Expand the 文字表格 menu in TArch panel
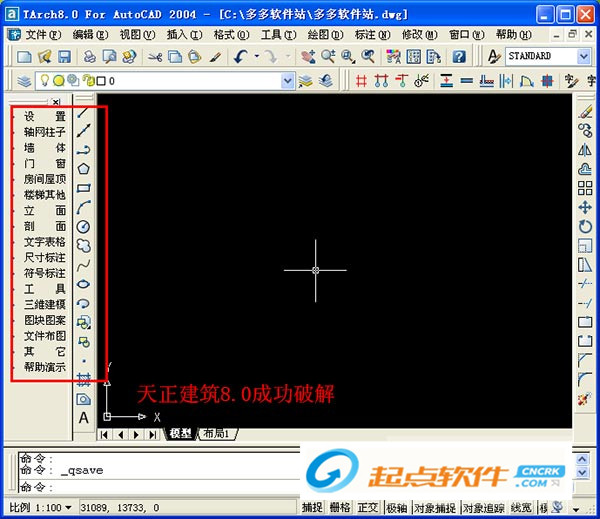The height and width of the screenshot is (519, 600). [x=44, y=242]
